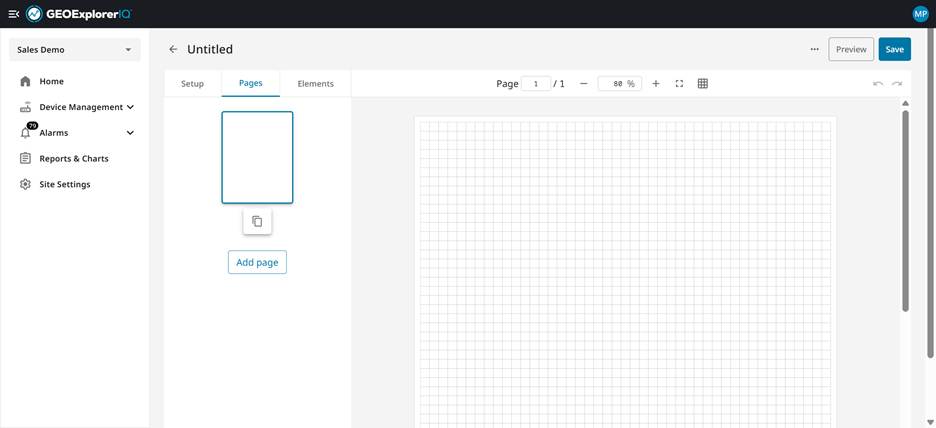Click the Site Settings gear icon
Screen dimensions: 936x428
coord(25,184)
